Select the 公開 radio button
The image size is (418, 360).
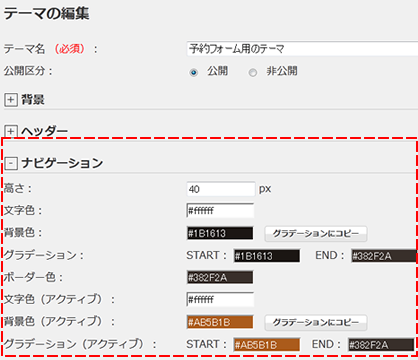click(194, 72)
